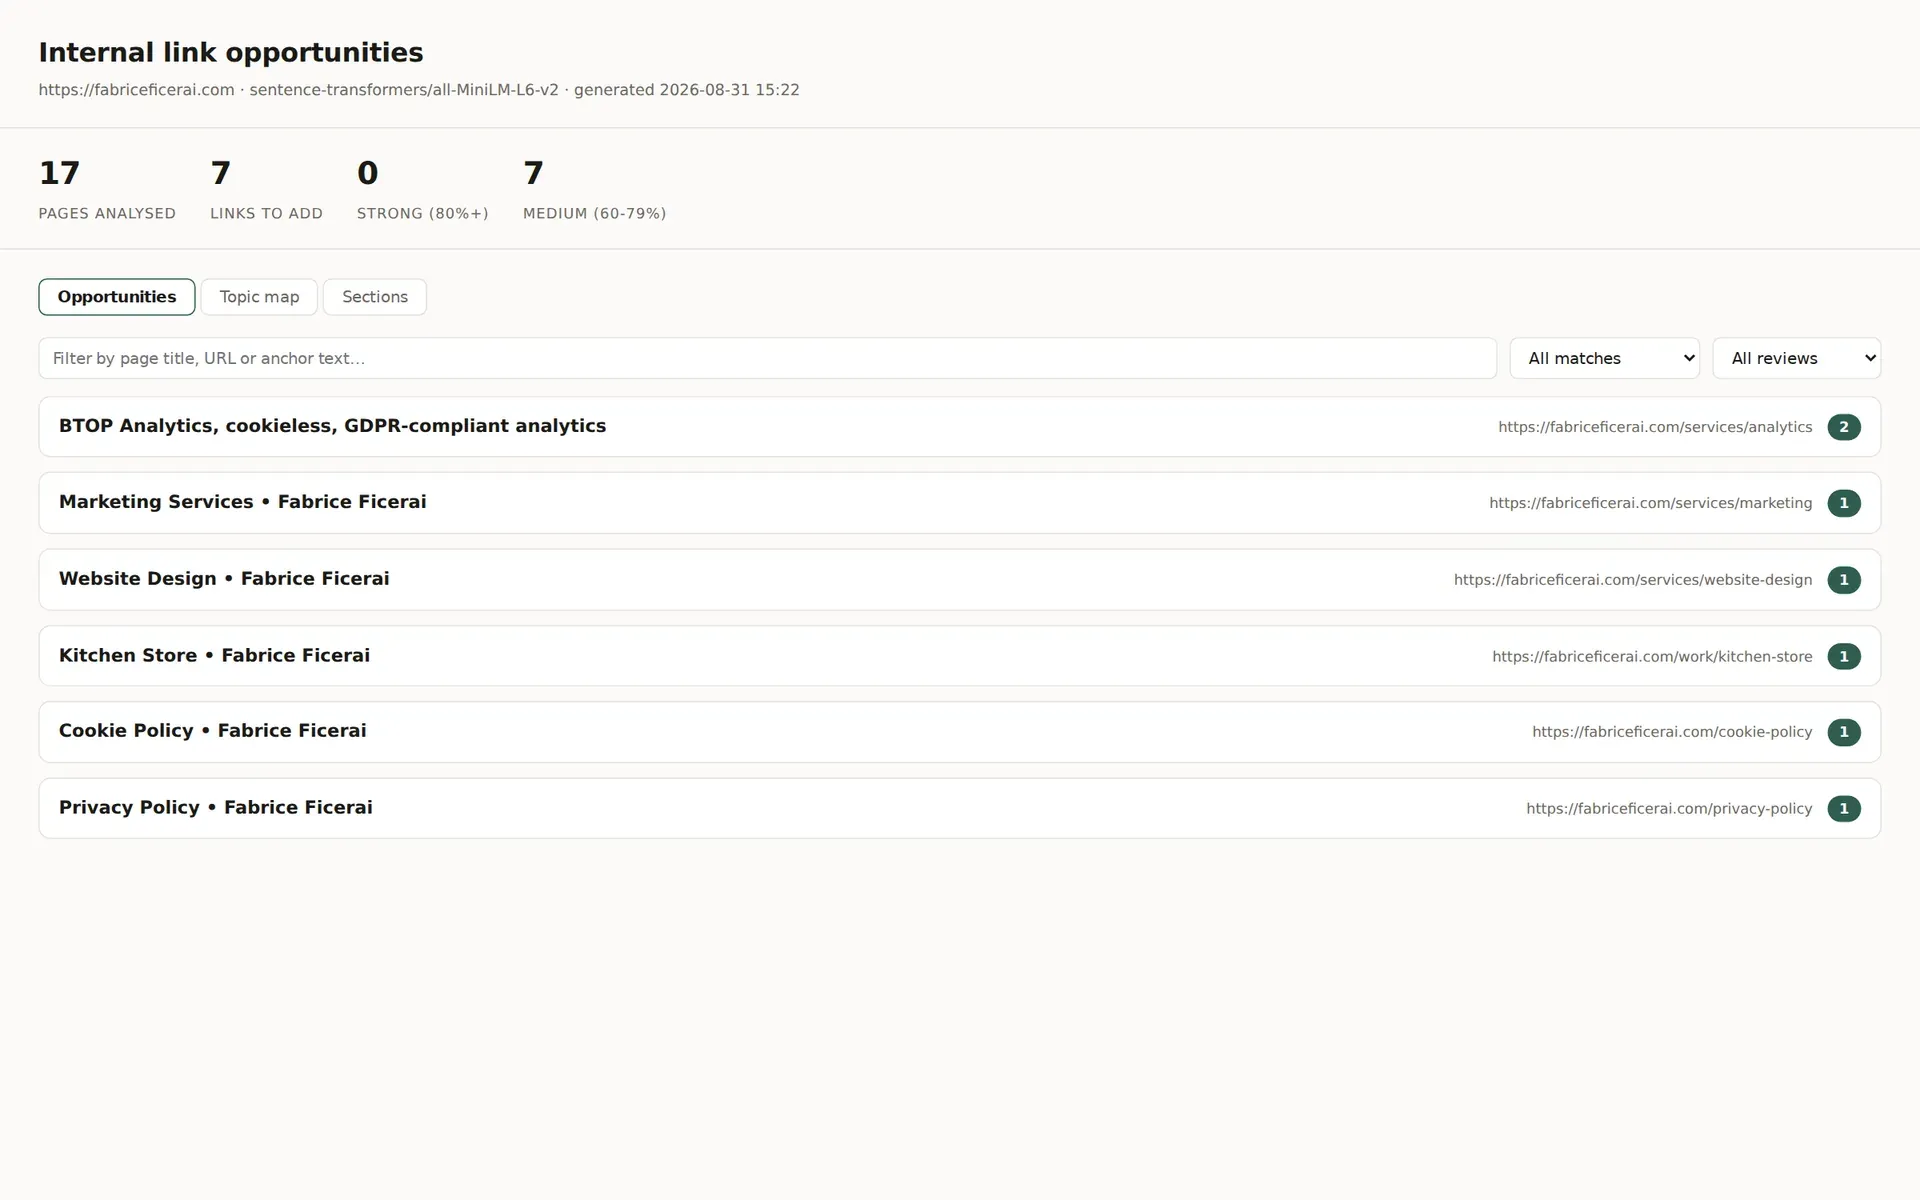Expand the Kitchen Store row
1920x1200 pixels.
(960, 656)
